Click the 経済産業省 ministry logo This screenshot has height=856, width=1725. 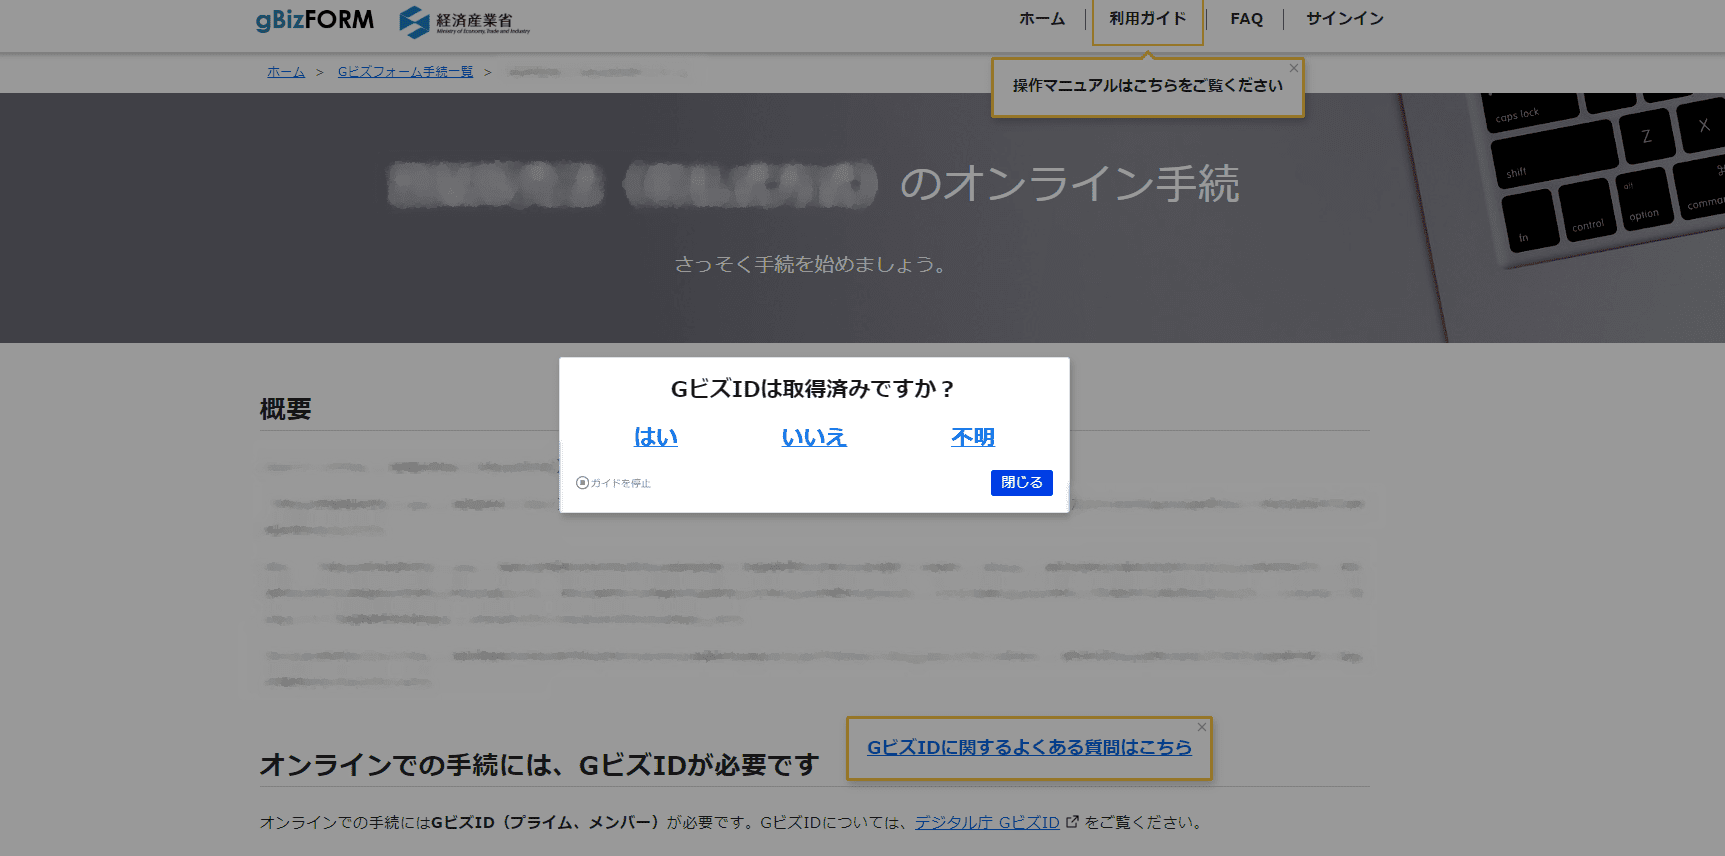pos(464,21)
